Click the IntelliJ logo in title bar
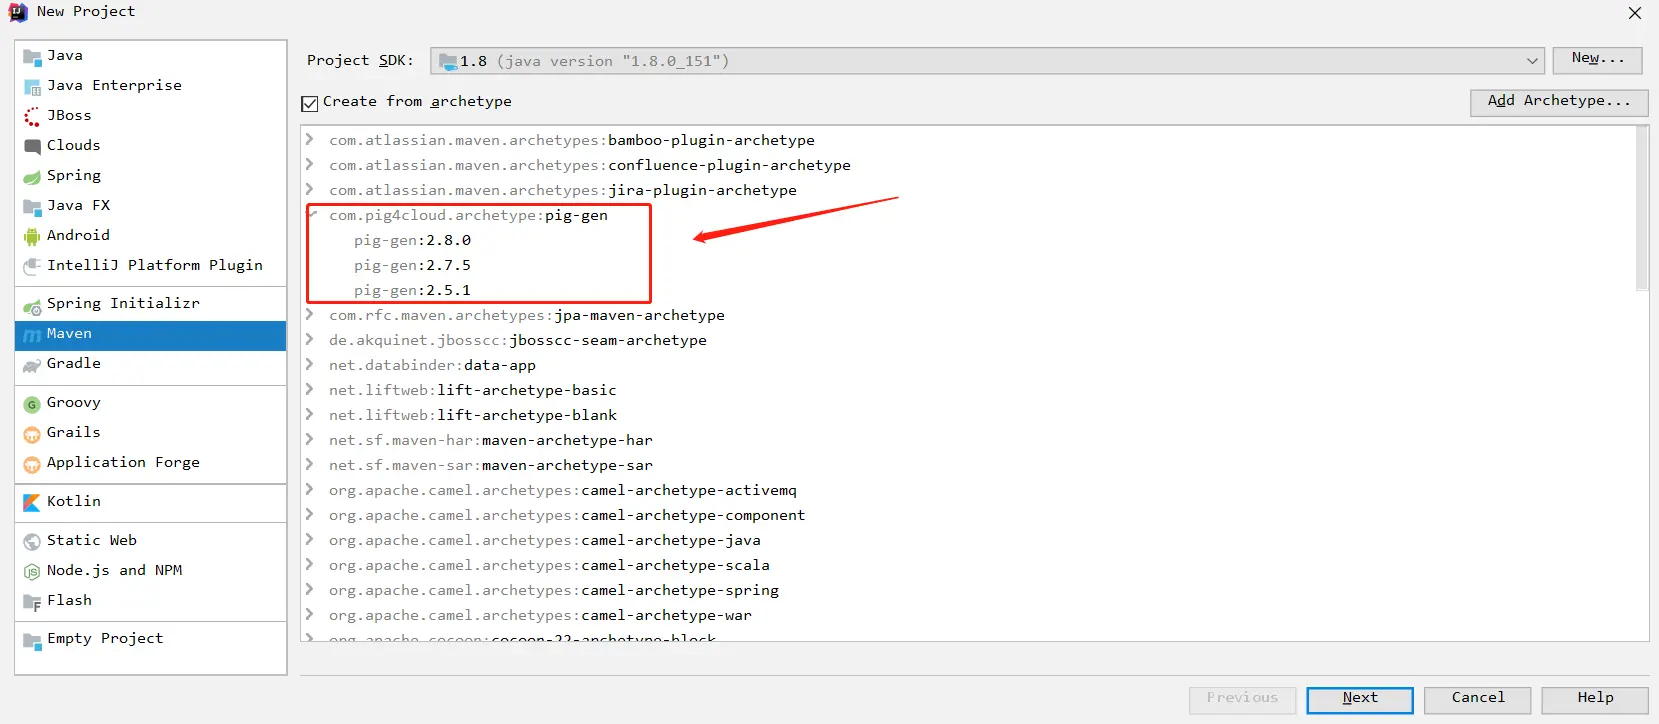 [x=17, y=12]
